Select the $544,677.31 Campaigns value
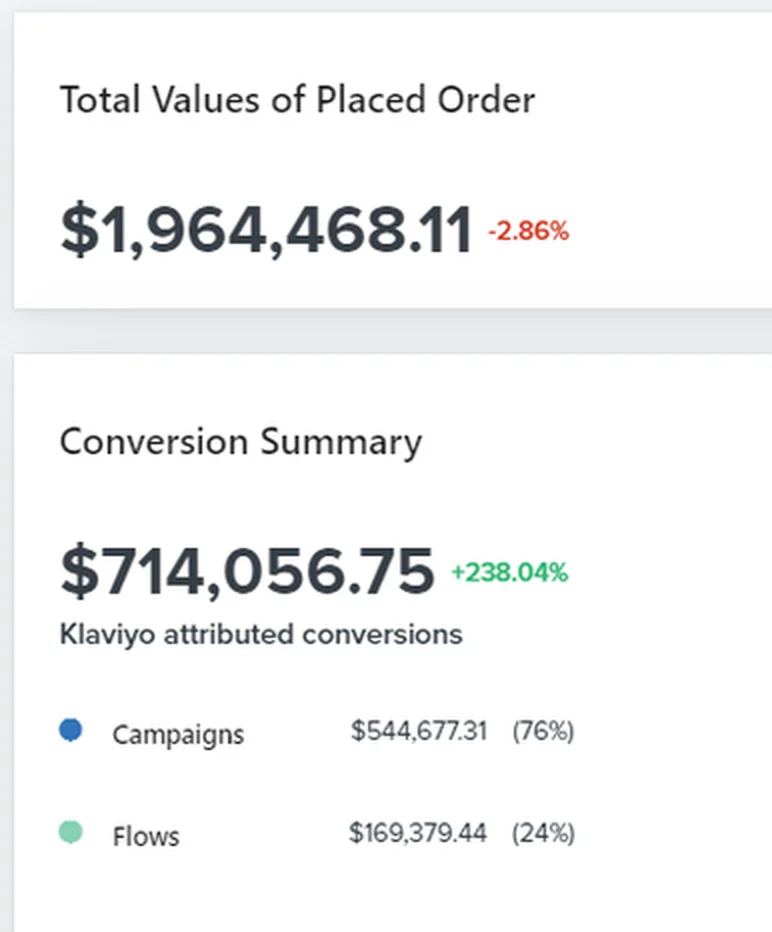Screen dimensions: 772x932 click(419, 731)
